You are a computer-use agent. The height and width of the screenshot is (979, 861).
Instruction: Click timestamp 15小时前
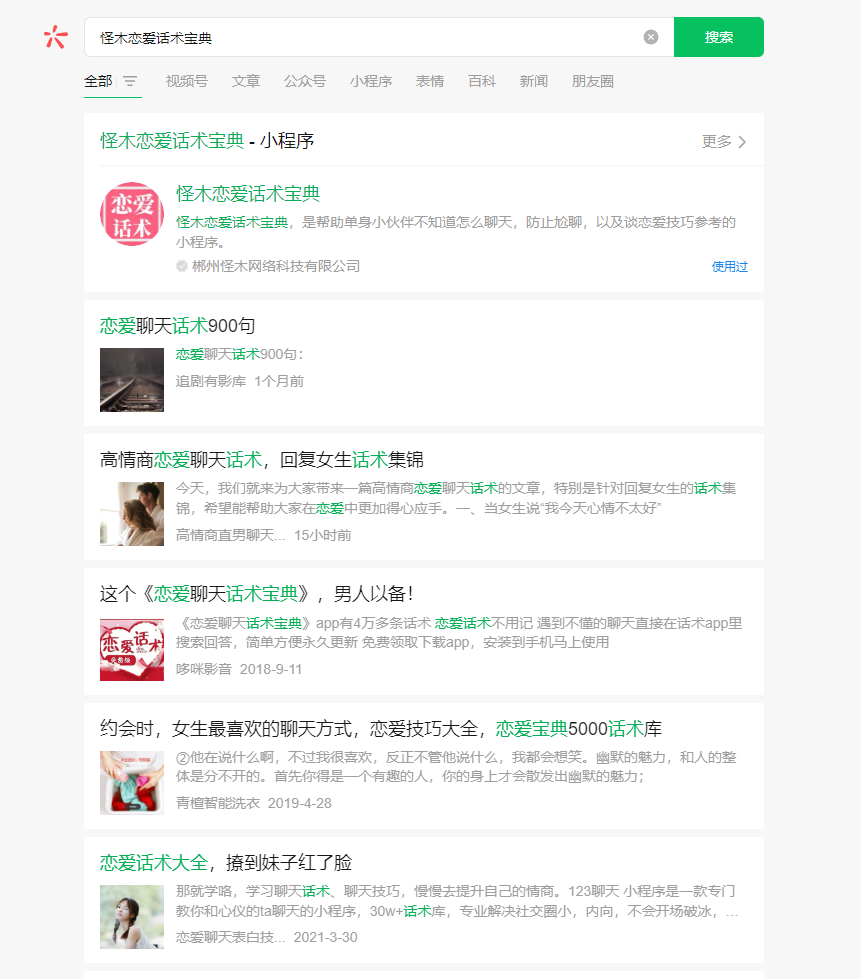(323, 535)
